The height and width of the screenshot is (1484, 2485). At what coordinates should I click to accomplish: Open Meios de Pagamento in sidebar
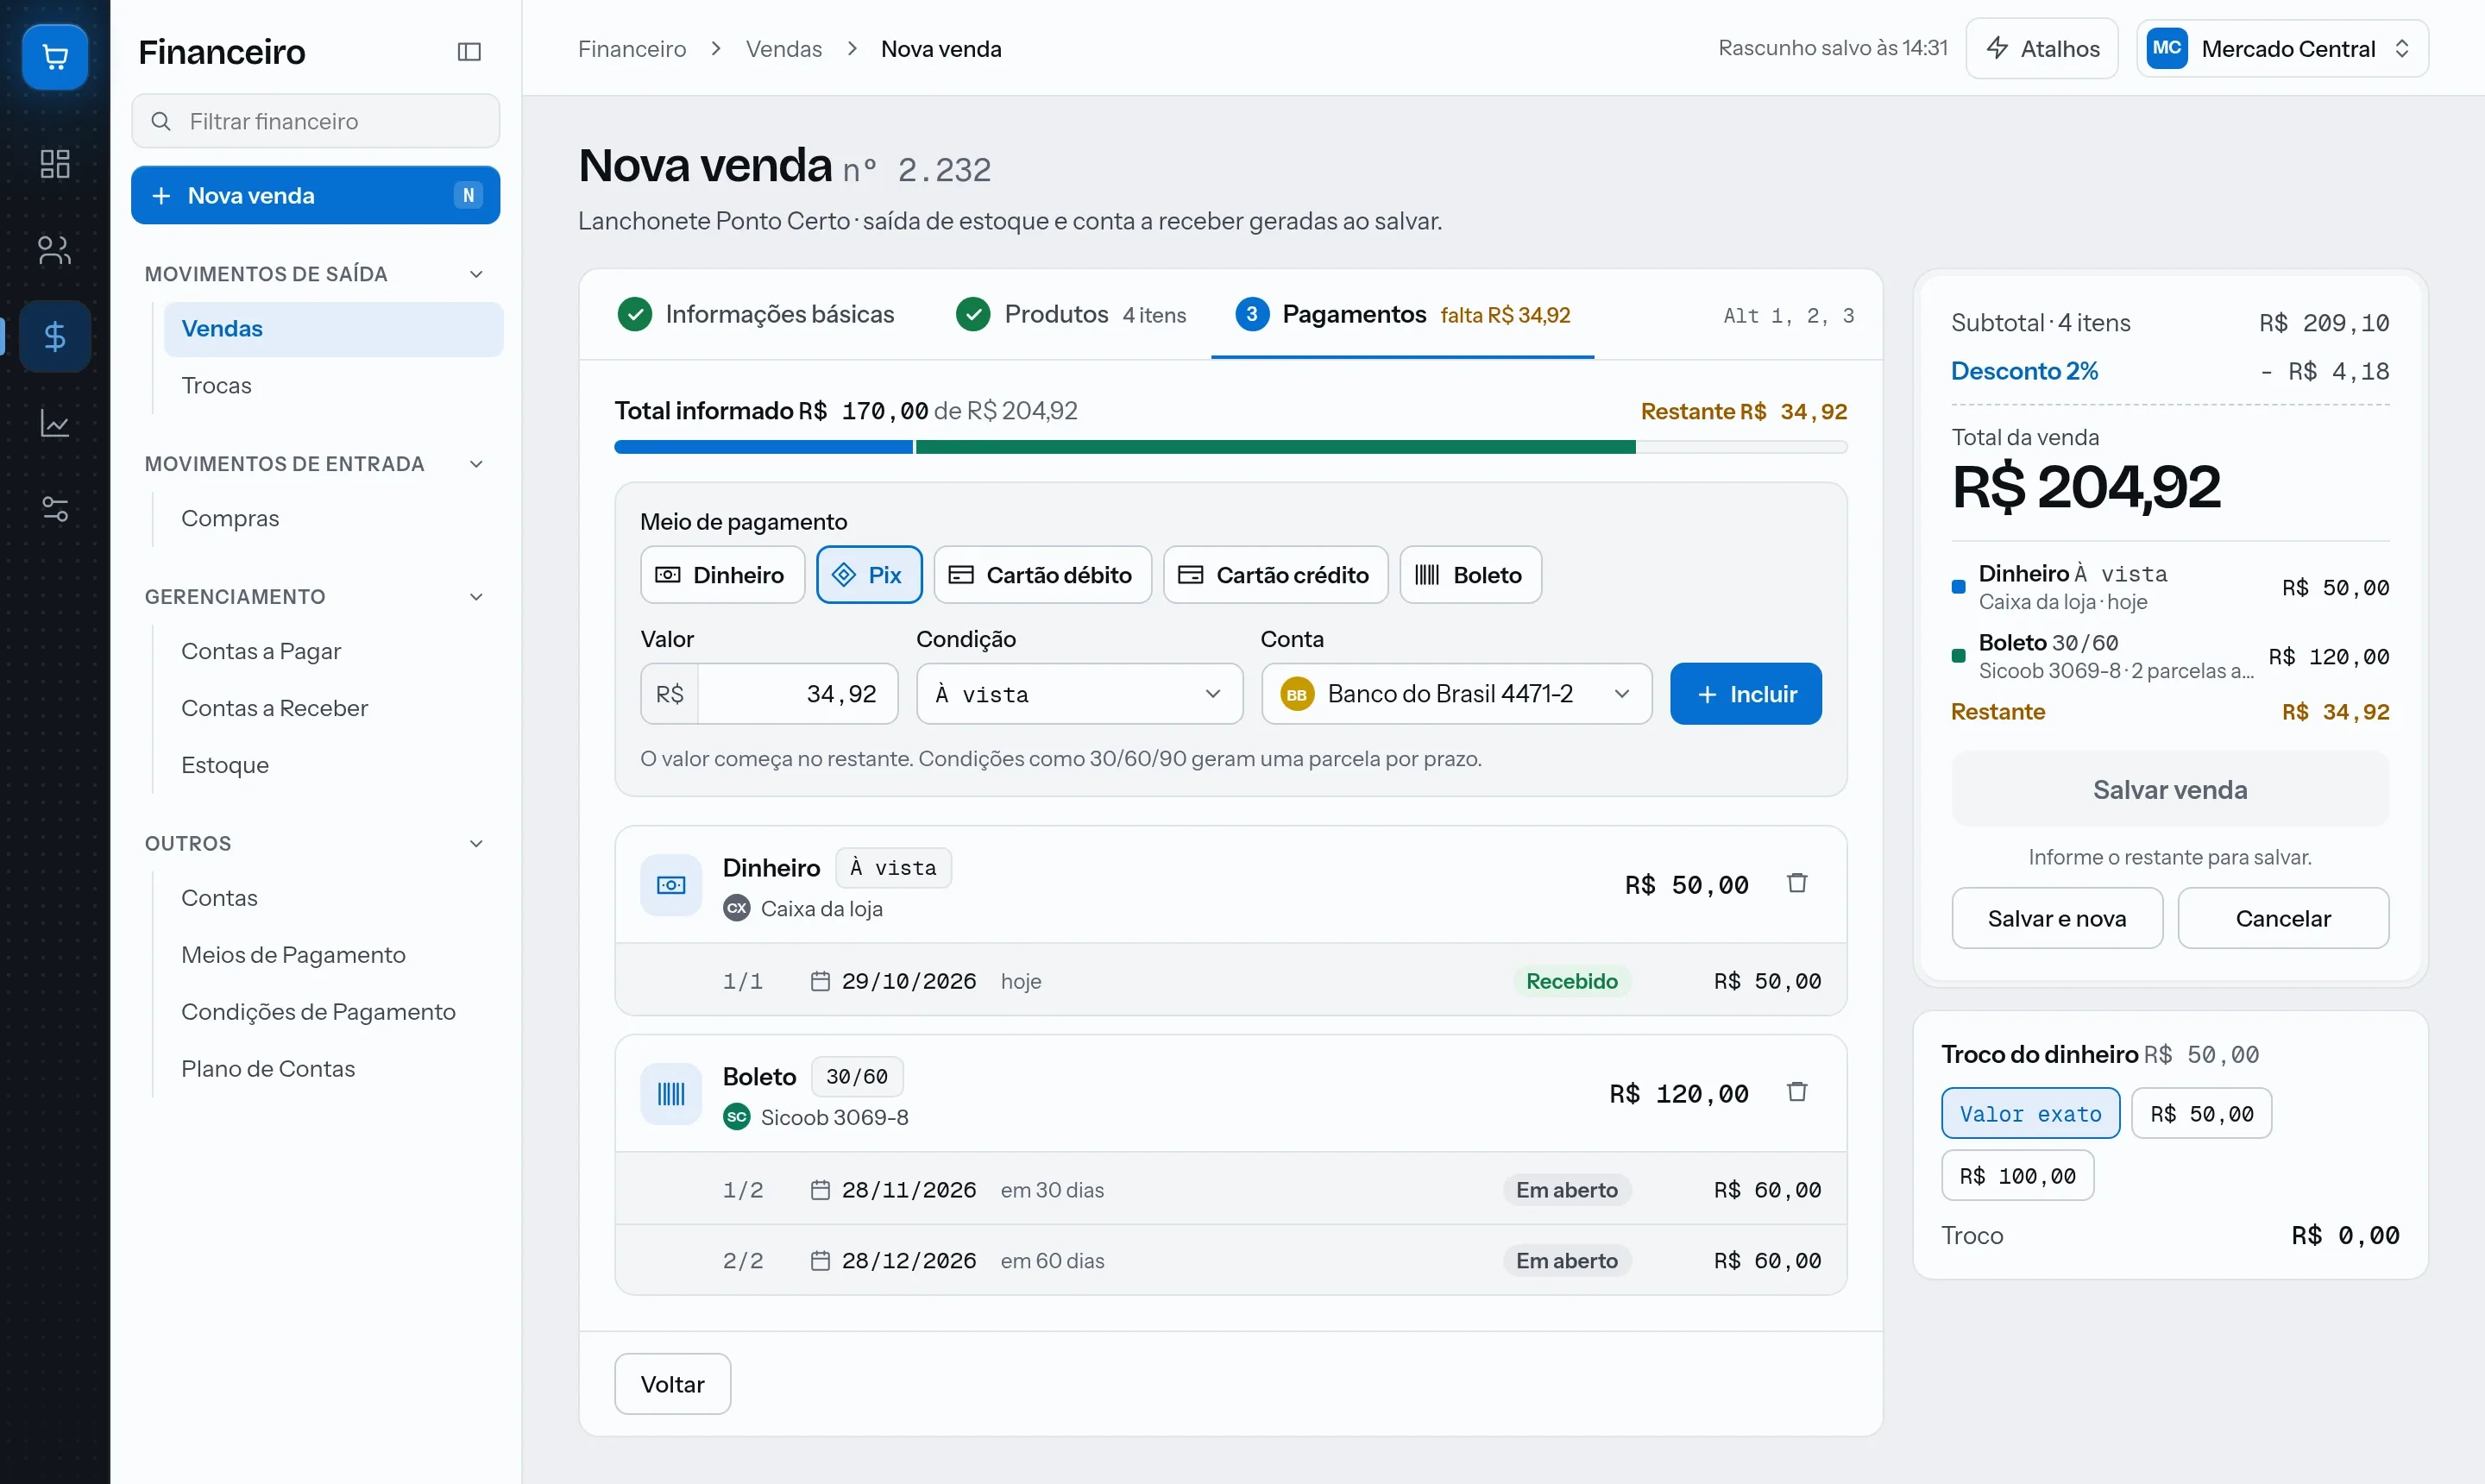[x=333, y=956]
